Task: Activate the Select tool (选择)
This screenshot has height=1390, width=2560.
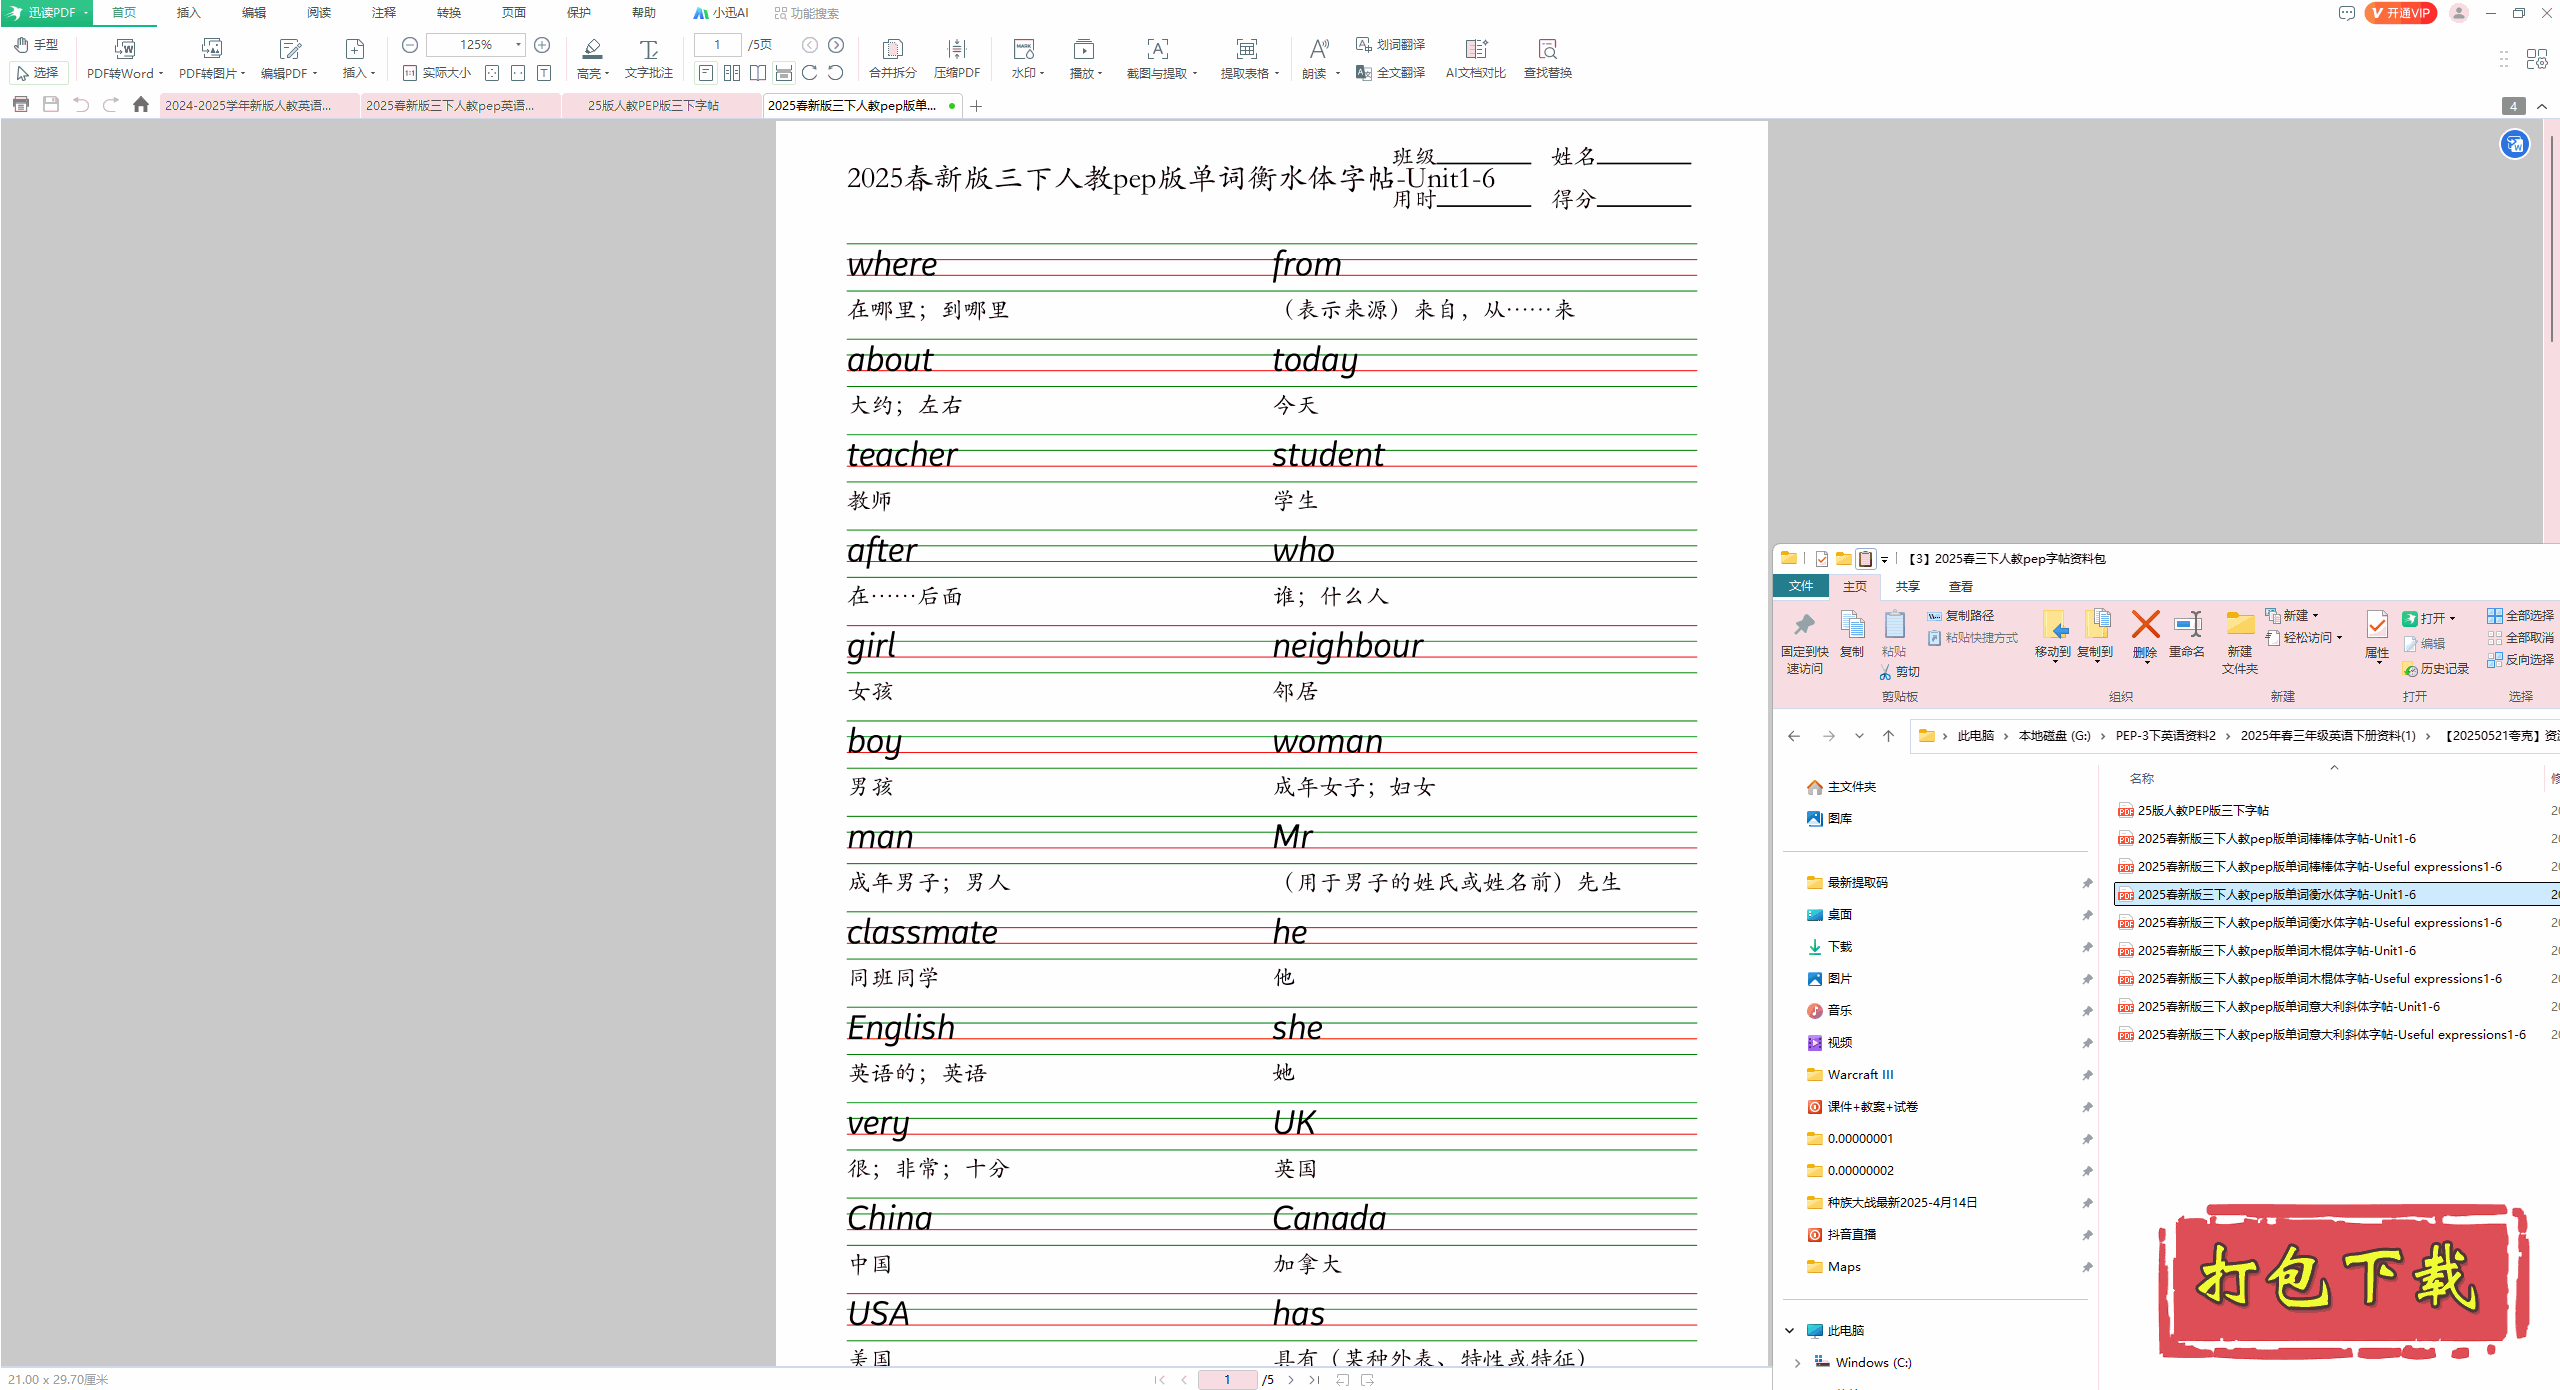Action: tap(38, 73)
